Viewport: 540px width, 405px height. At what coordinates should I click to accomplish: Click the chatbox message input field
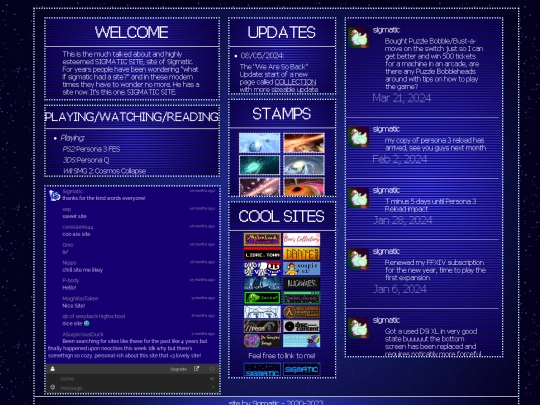(x=133, y=388)
